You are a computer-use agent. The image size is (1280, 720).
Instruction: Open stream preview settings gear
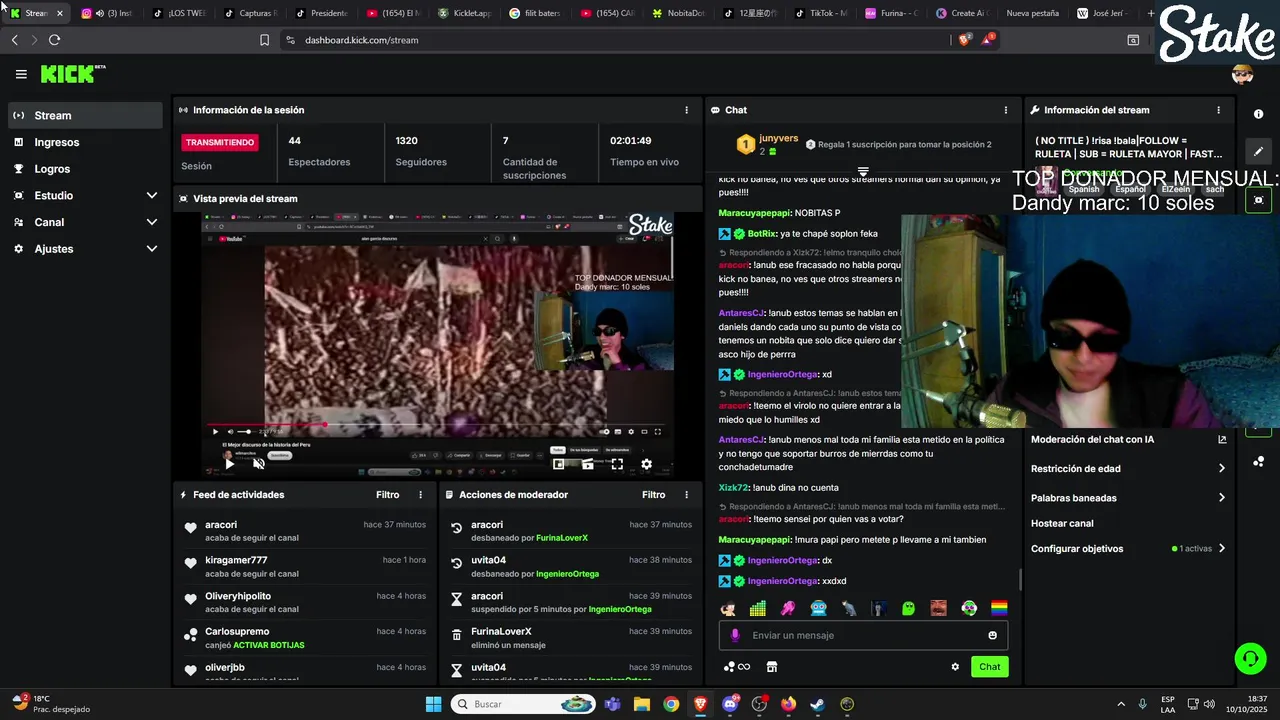tap(646, 464)
